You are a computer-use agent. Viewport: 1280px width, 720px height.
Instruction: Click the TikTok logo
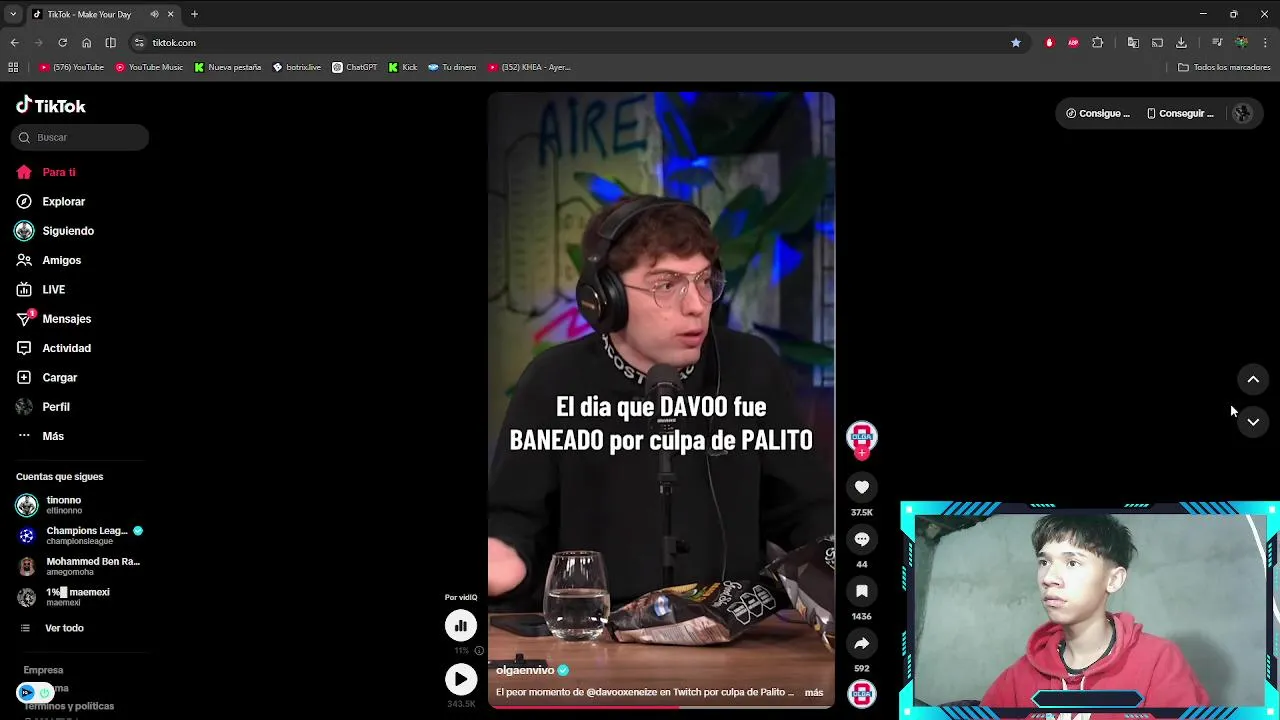click(x=51, y=105)
